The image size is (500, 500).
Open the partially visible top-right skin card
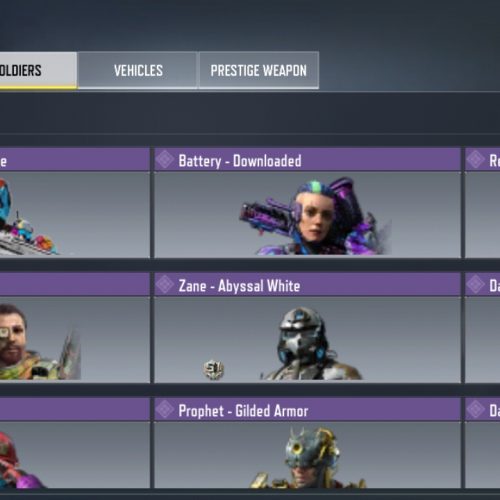482,203
